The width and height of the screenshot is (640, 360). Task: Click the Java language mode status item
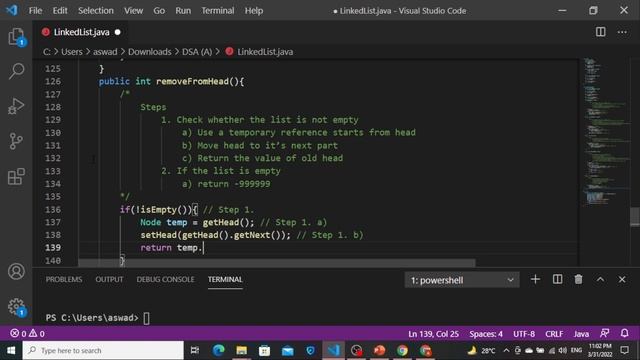581,334
